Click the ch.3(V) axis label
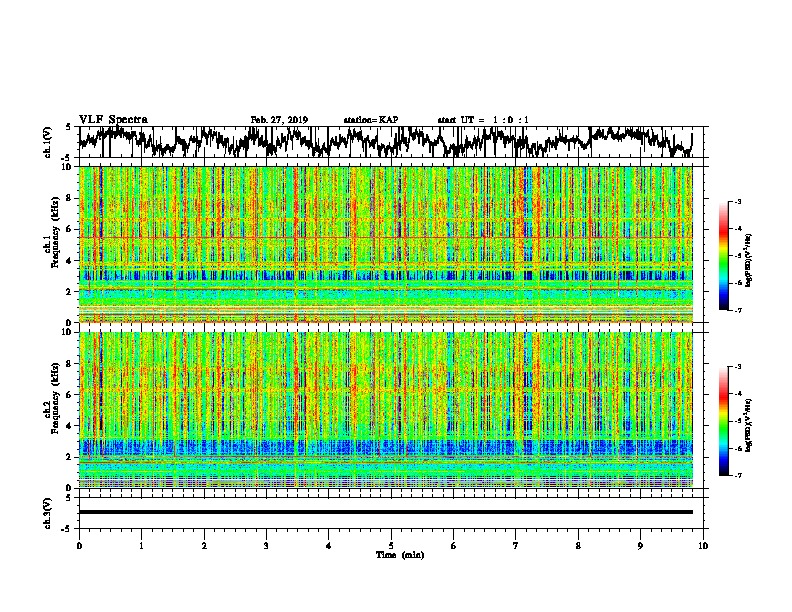This screenshot has height=612, width=792. point(48,513)
